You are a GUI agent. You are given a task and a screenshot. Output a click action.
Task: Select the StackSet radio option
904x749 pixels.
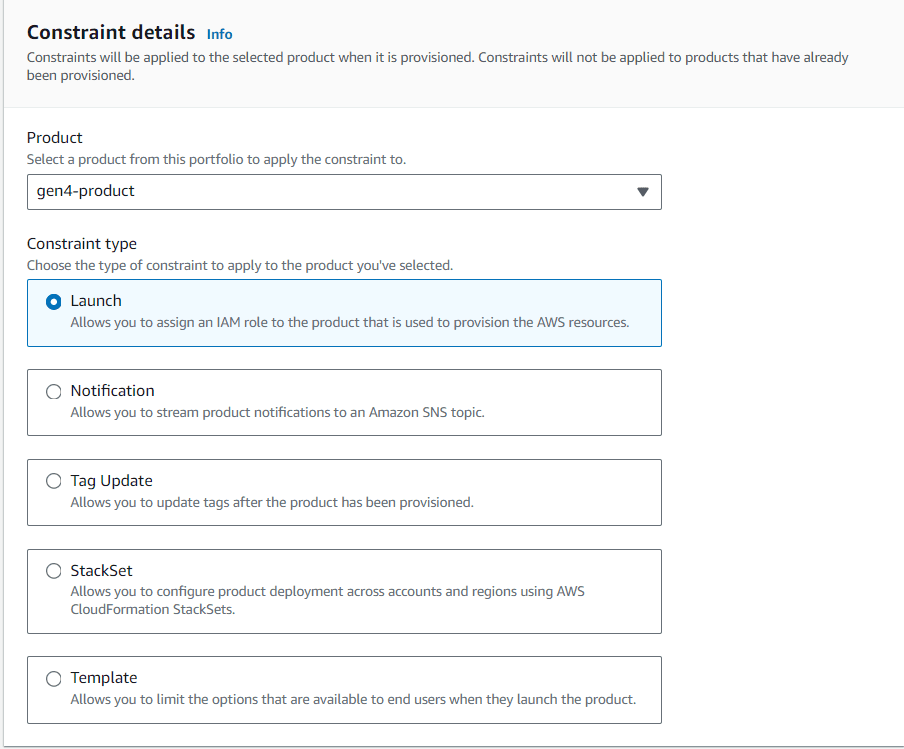(x=54, y=571)
